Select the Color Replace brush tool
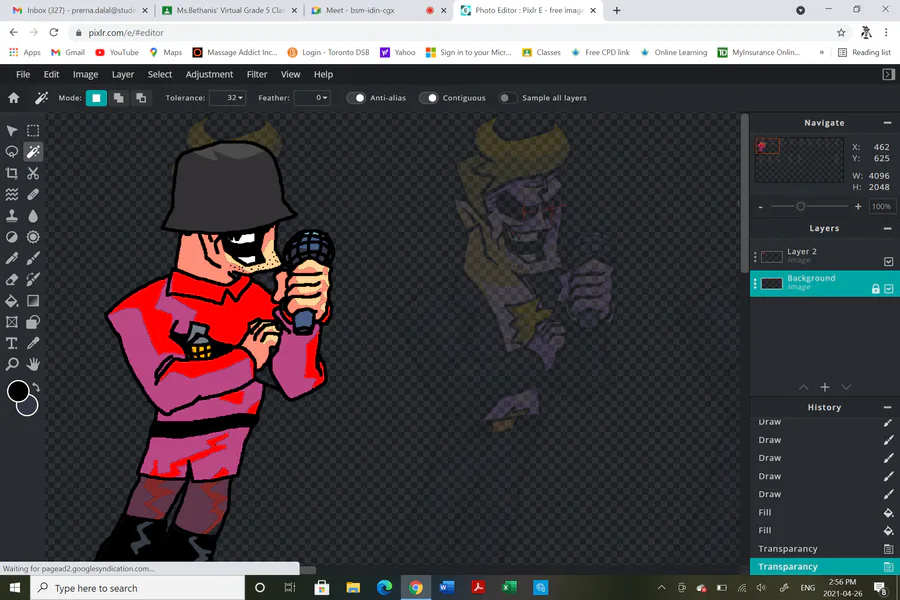The height and width of the screenshot is (600, 900). point(33,280)
